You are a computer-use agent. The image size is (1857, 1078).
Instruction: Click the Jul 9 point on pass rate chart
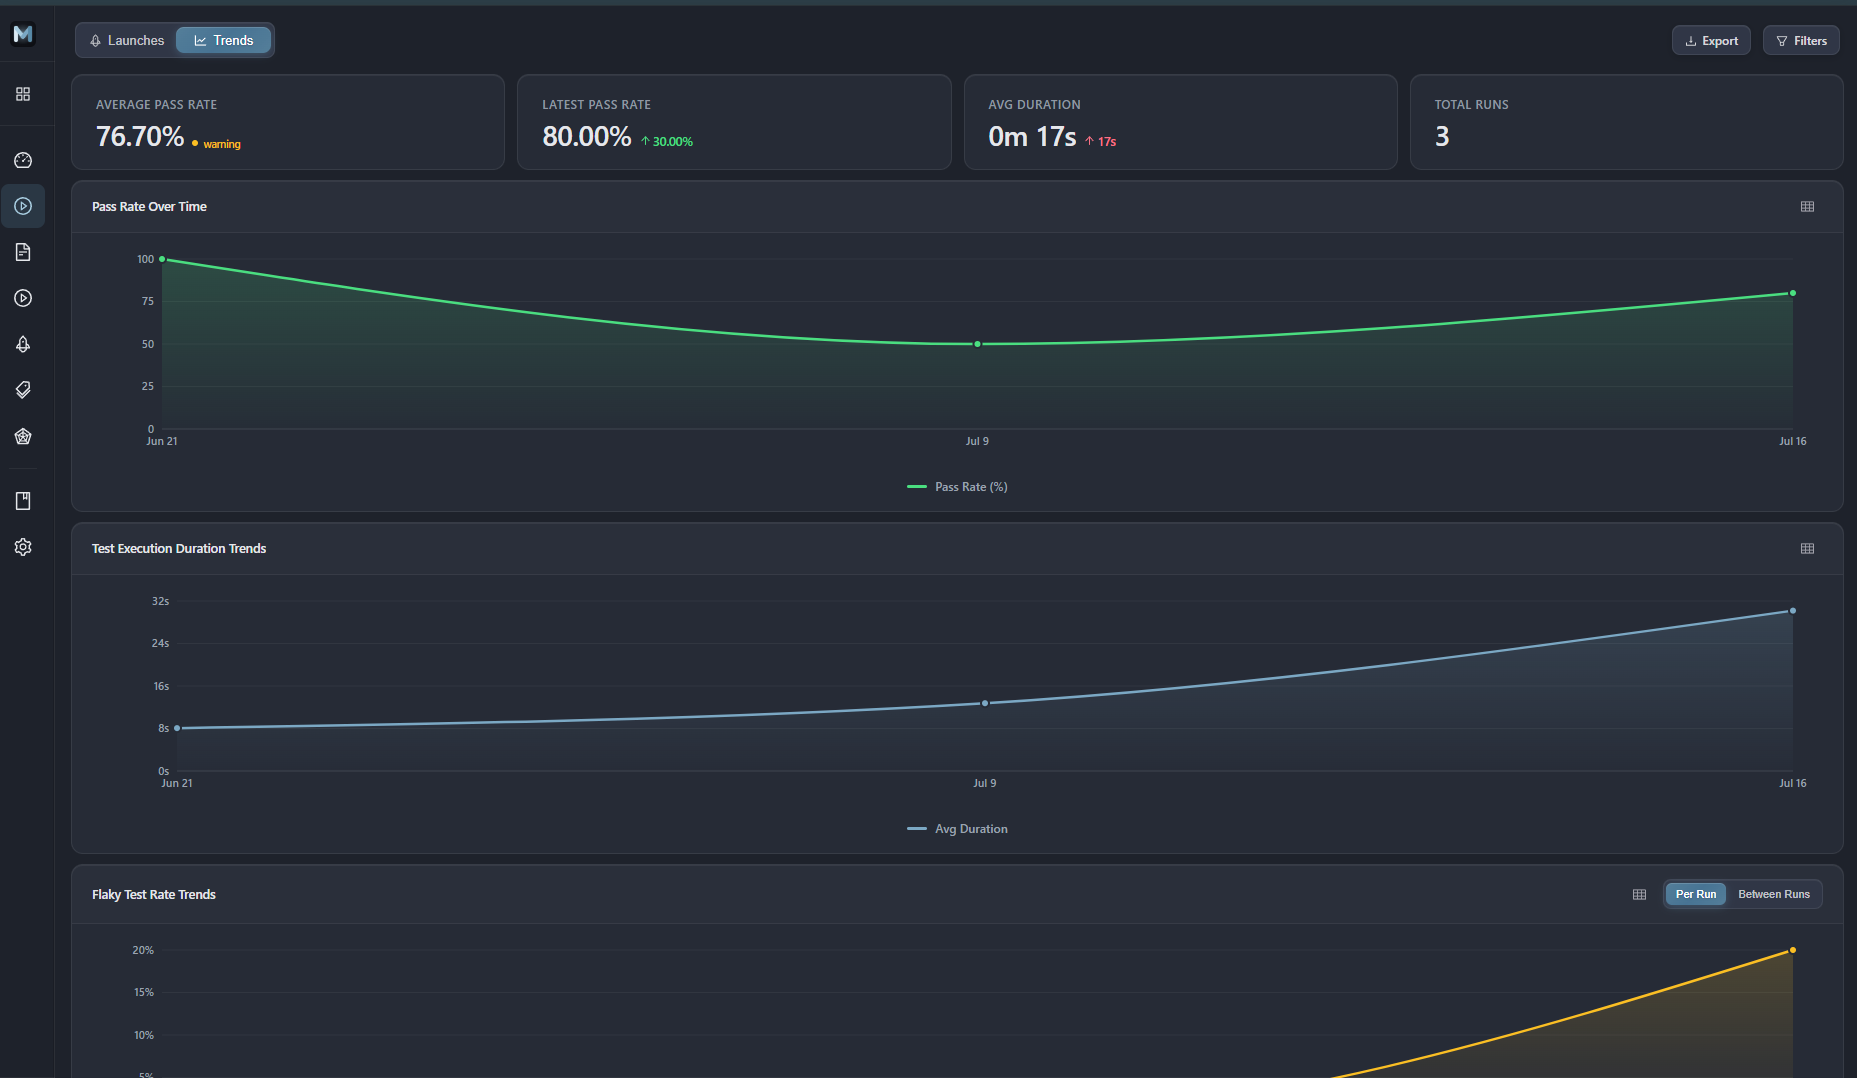tap(977, 344)
